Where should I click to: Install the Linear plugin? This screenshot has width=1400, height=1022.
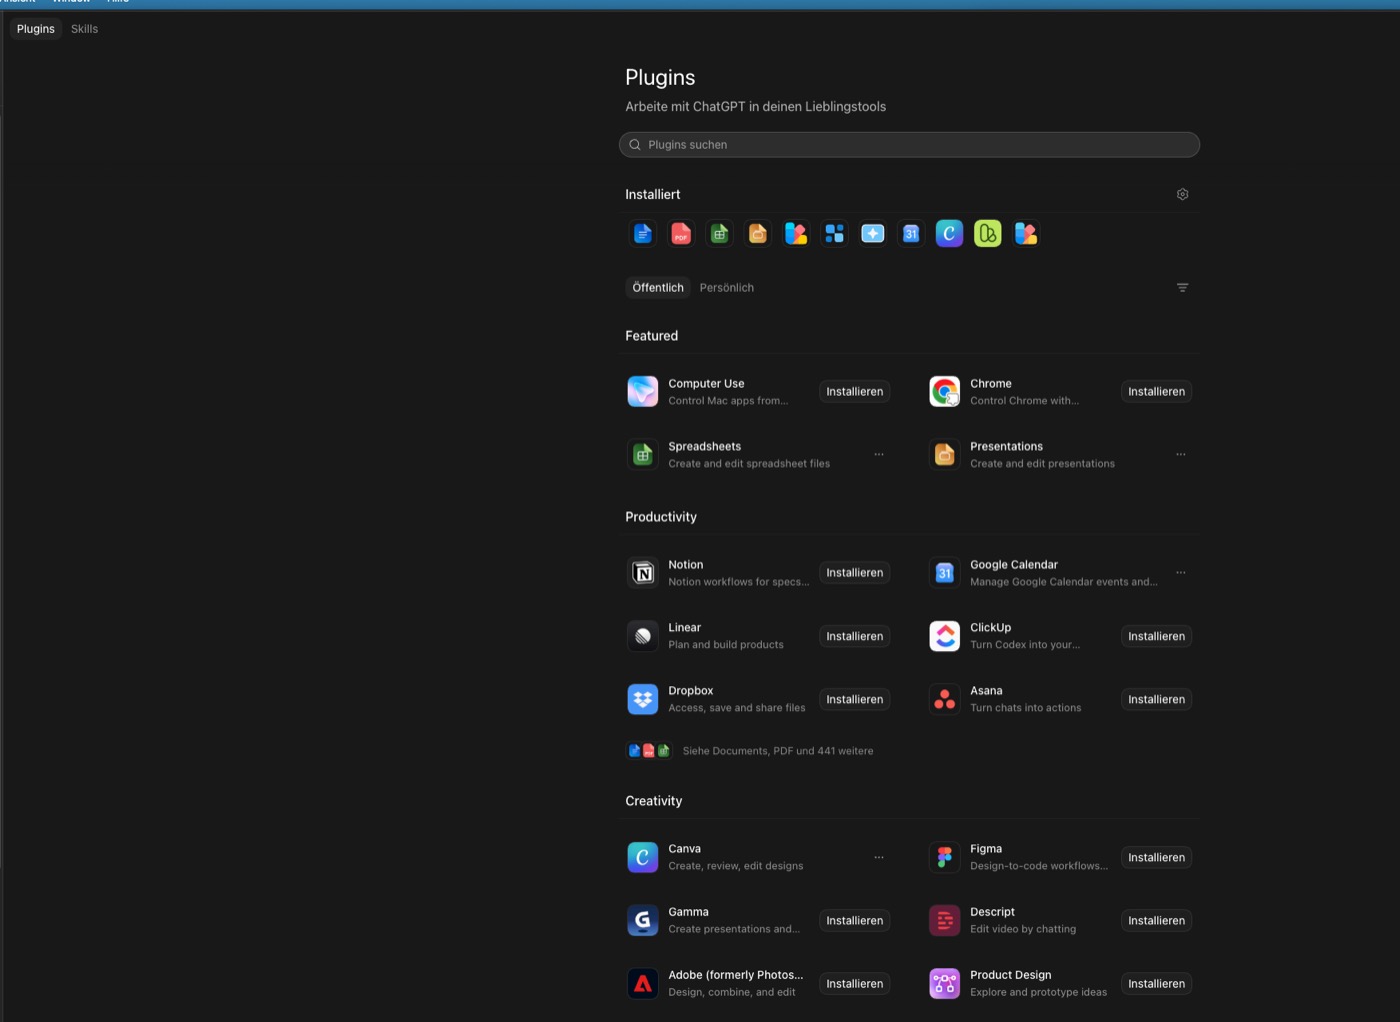tap(855, 636)
